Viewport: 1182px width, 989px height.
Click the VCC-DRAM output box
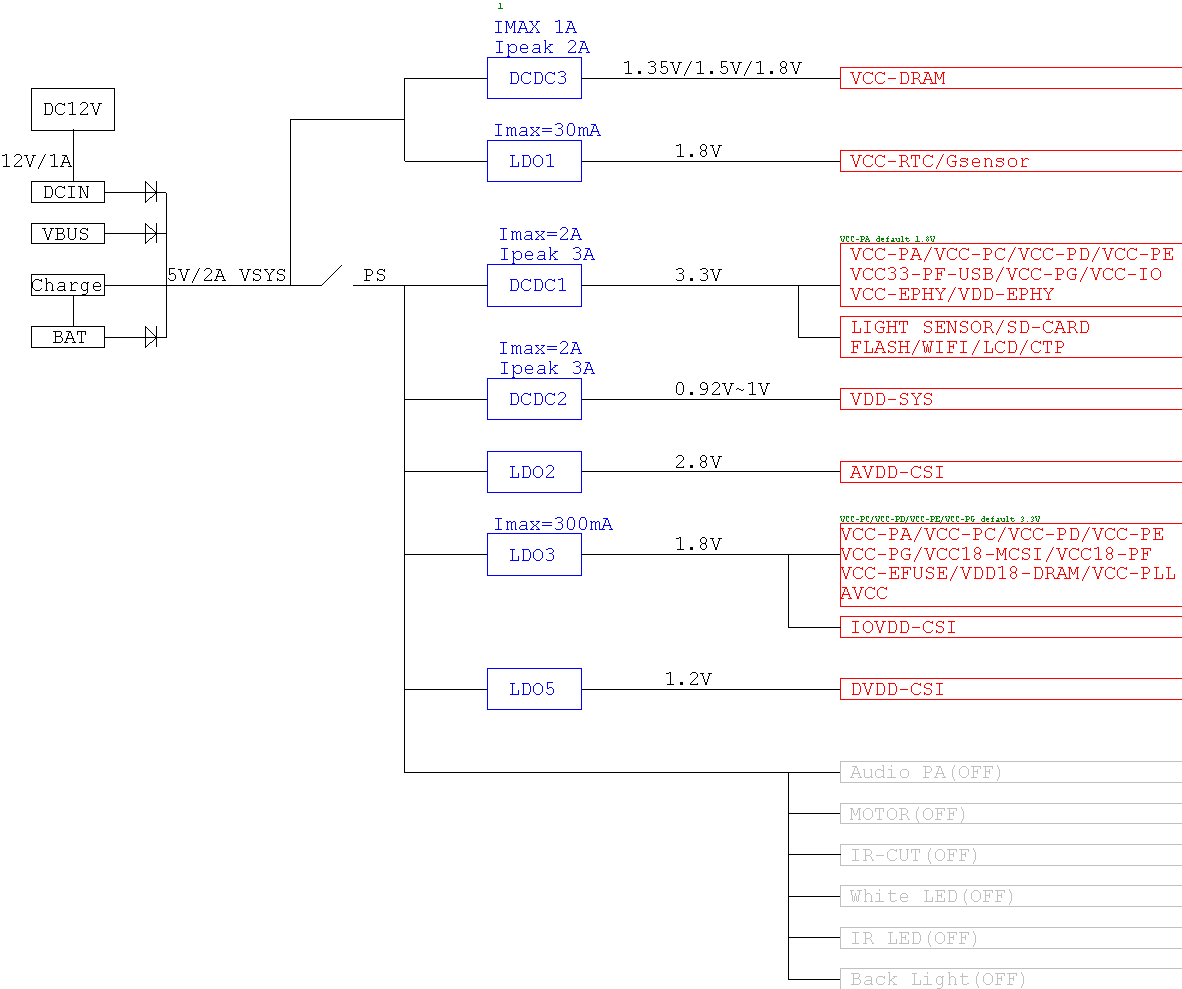click(1010, 78)
